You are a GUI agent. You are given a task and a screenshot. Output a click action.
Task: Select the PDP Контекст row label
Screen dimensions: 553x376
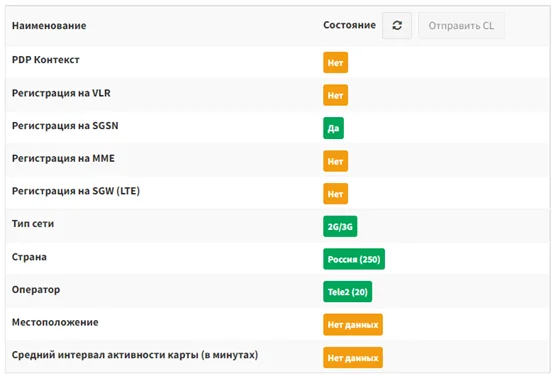[x=45, y=60]
